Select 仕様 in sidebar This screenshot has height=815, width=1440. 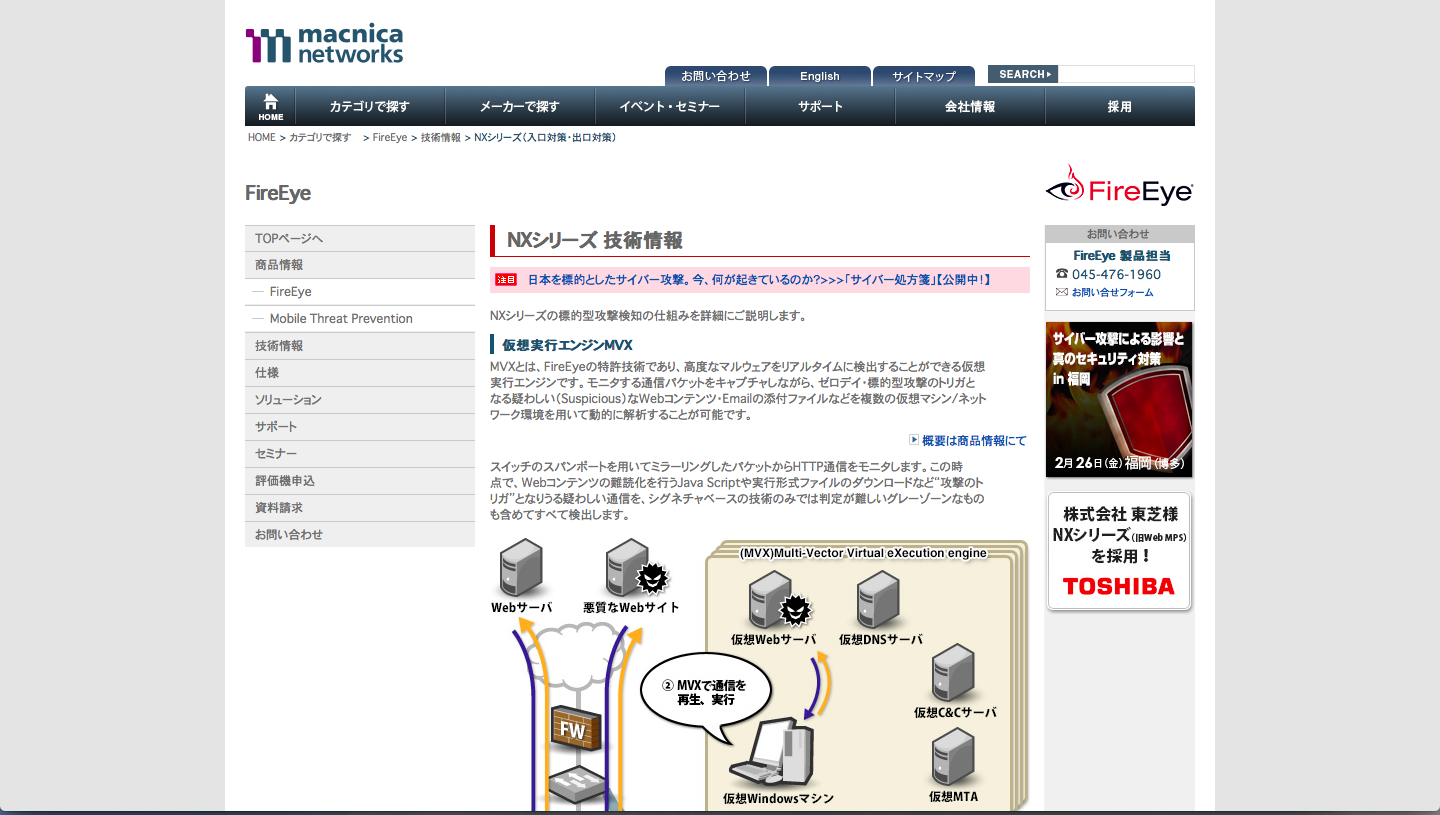pos(360,373)
